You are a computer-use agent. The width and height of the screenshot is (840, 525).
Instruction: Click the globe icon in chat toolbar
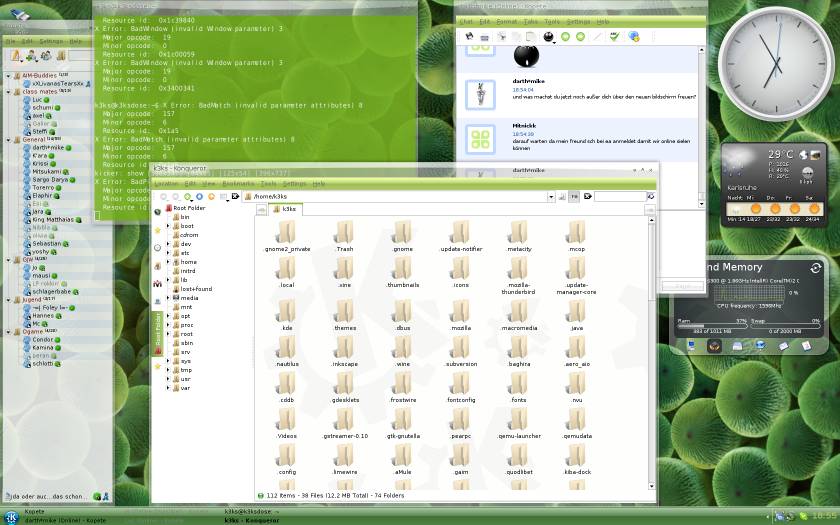pos(634,36)
